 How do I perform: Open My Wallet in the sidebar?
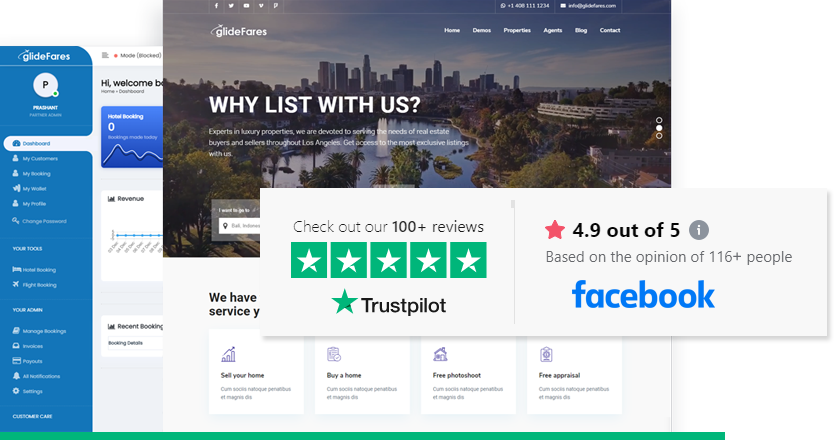click(x=29, y=188)
